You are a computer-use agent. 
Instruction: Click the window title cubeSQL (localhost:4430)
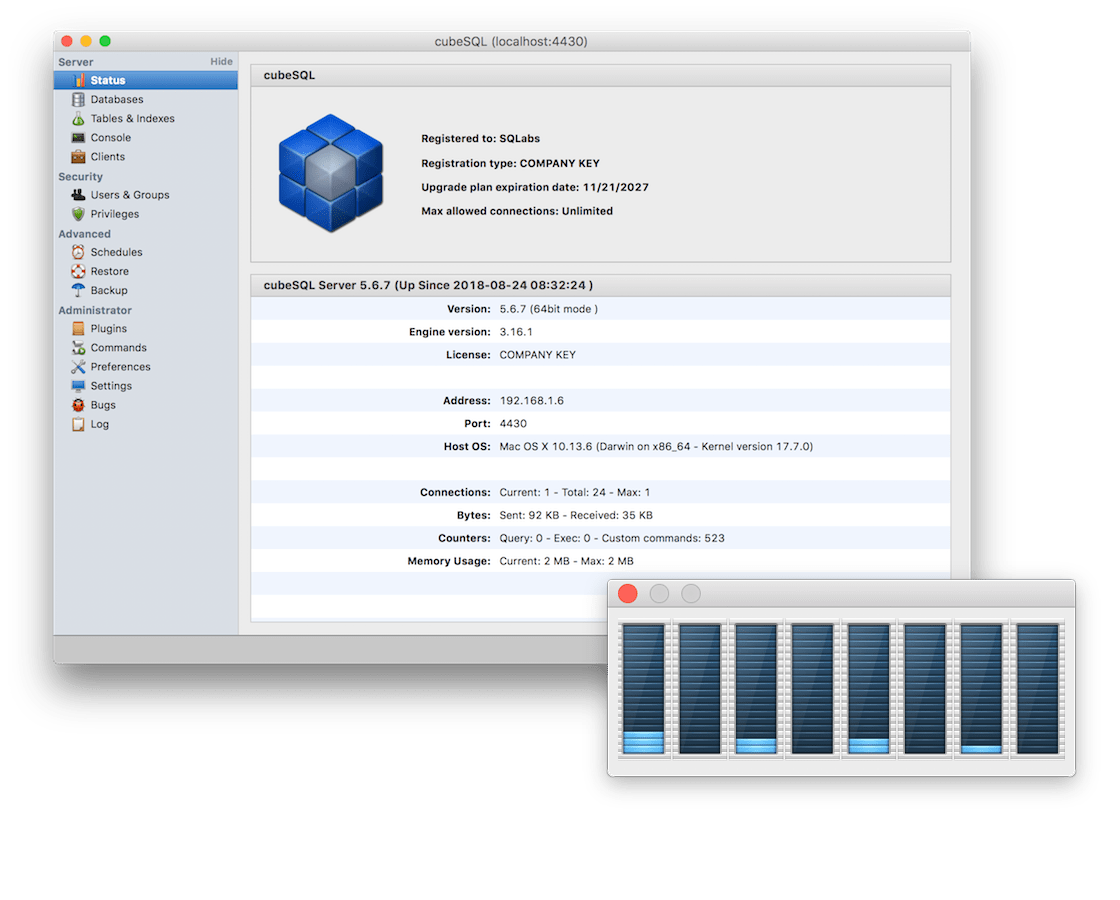[511, 41]
